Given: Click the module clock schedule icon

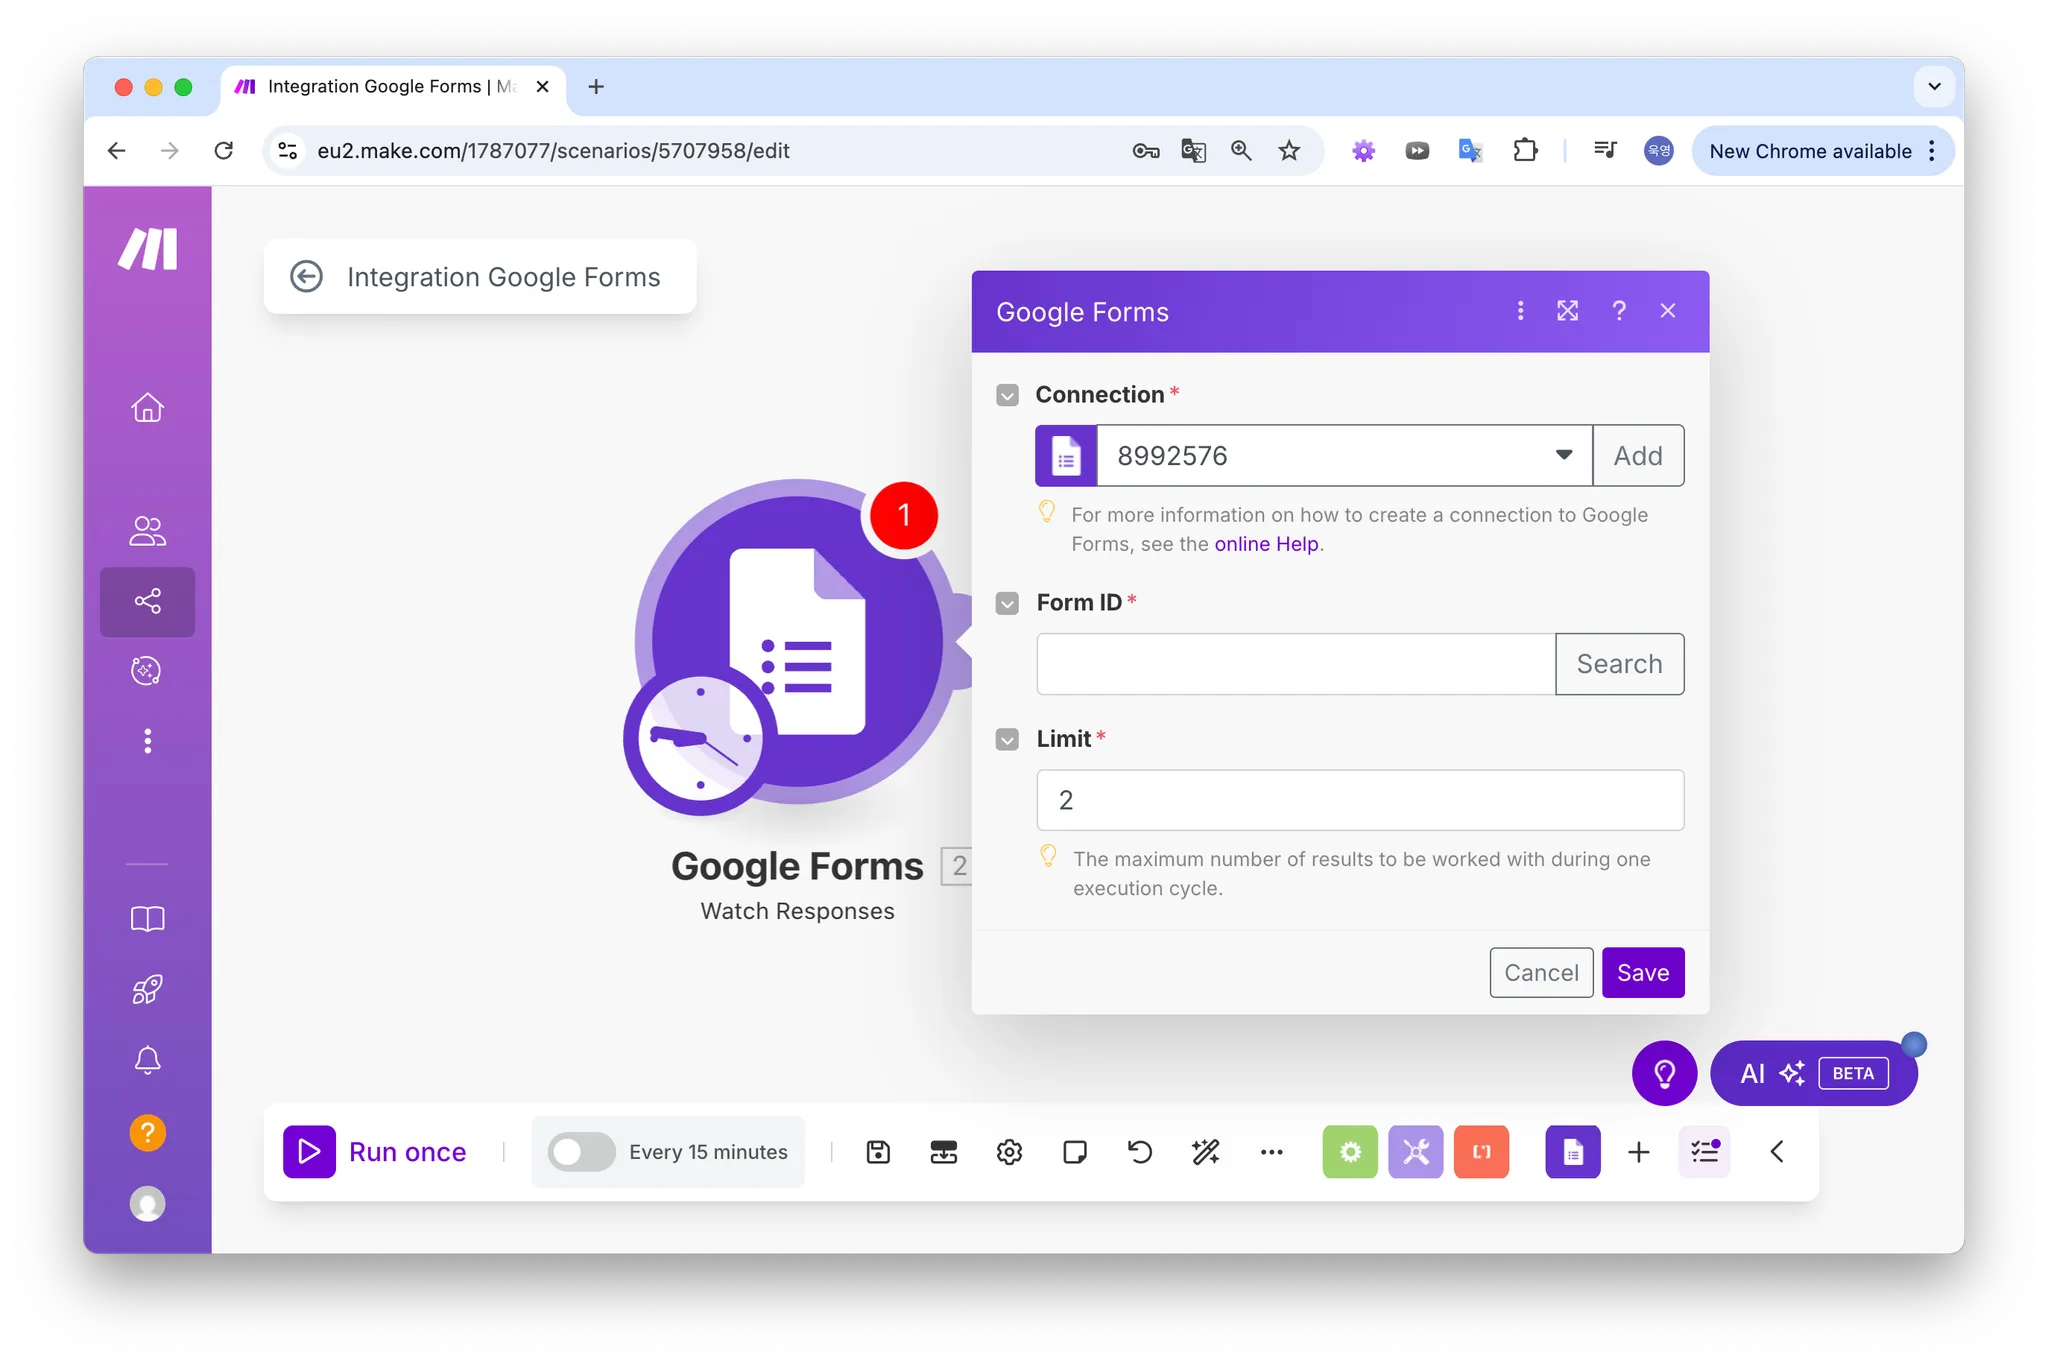Looking at the screenshot, I should point(699,742).
